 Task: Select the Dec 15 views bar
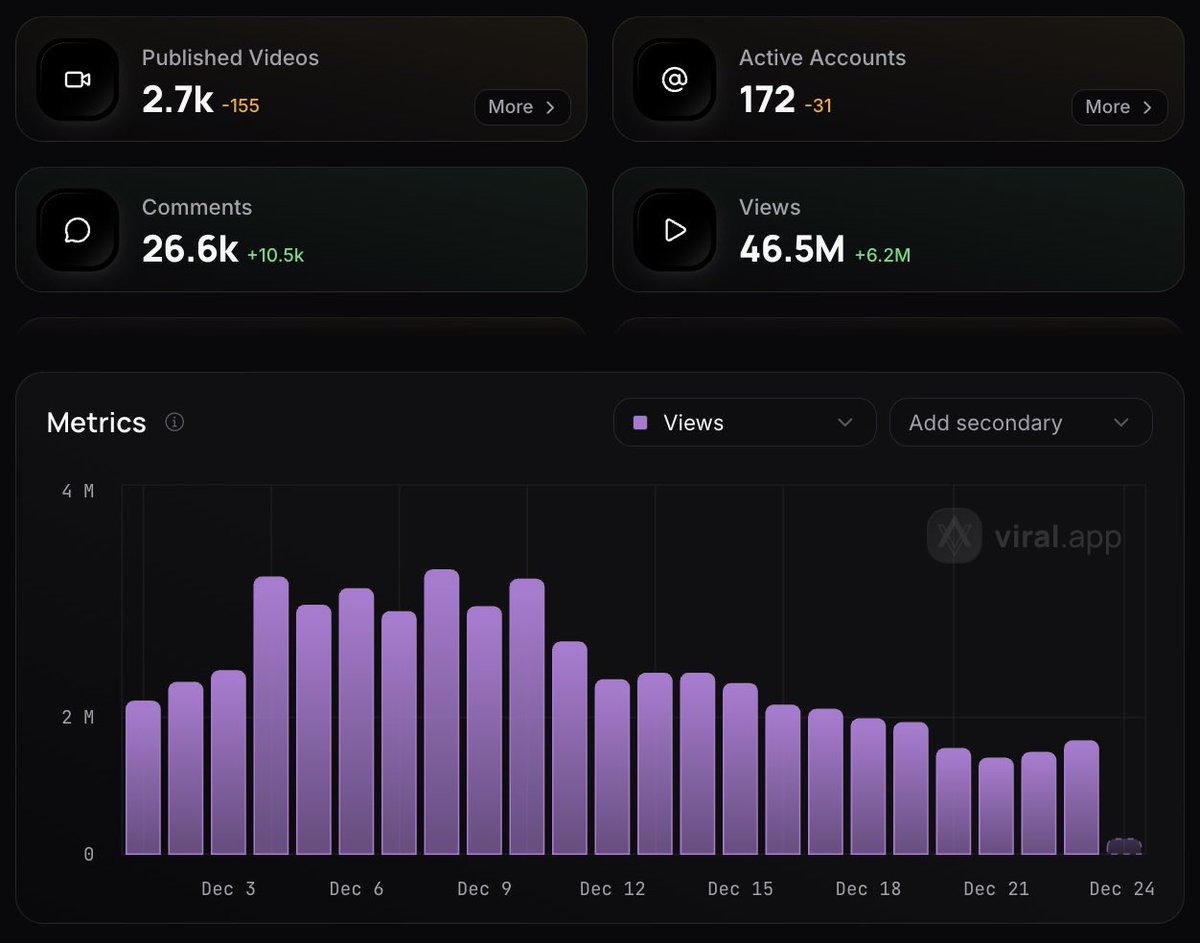(x=740, y=769)
